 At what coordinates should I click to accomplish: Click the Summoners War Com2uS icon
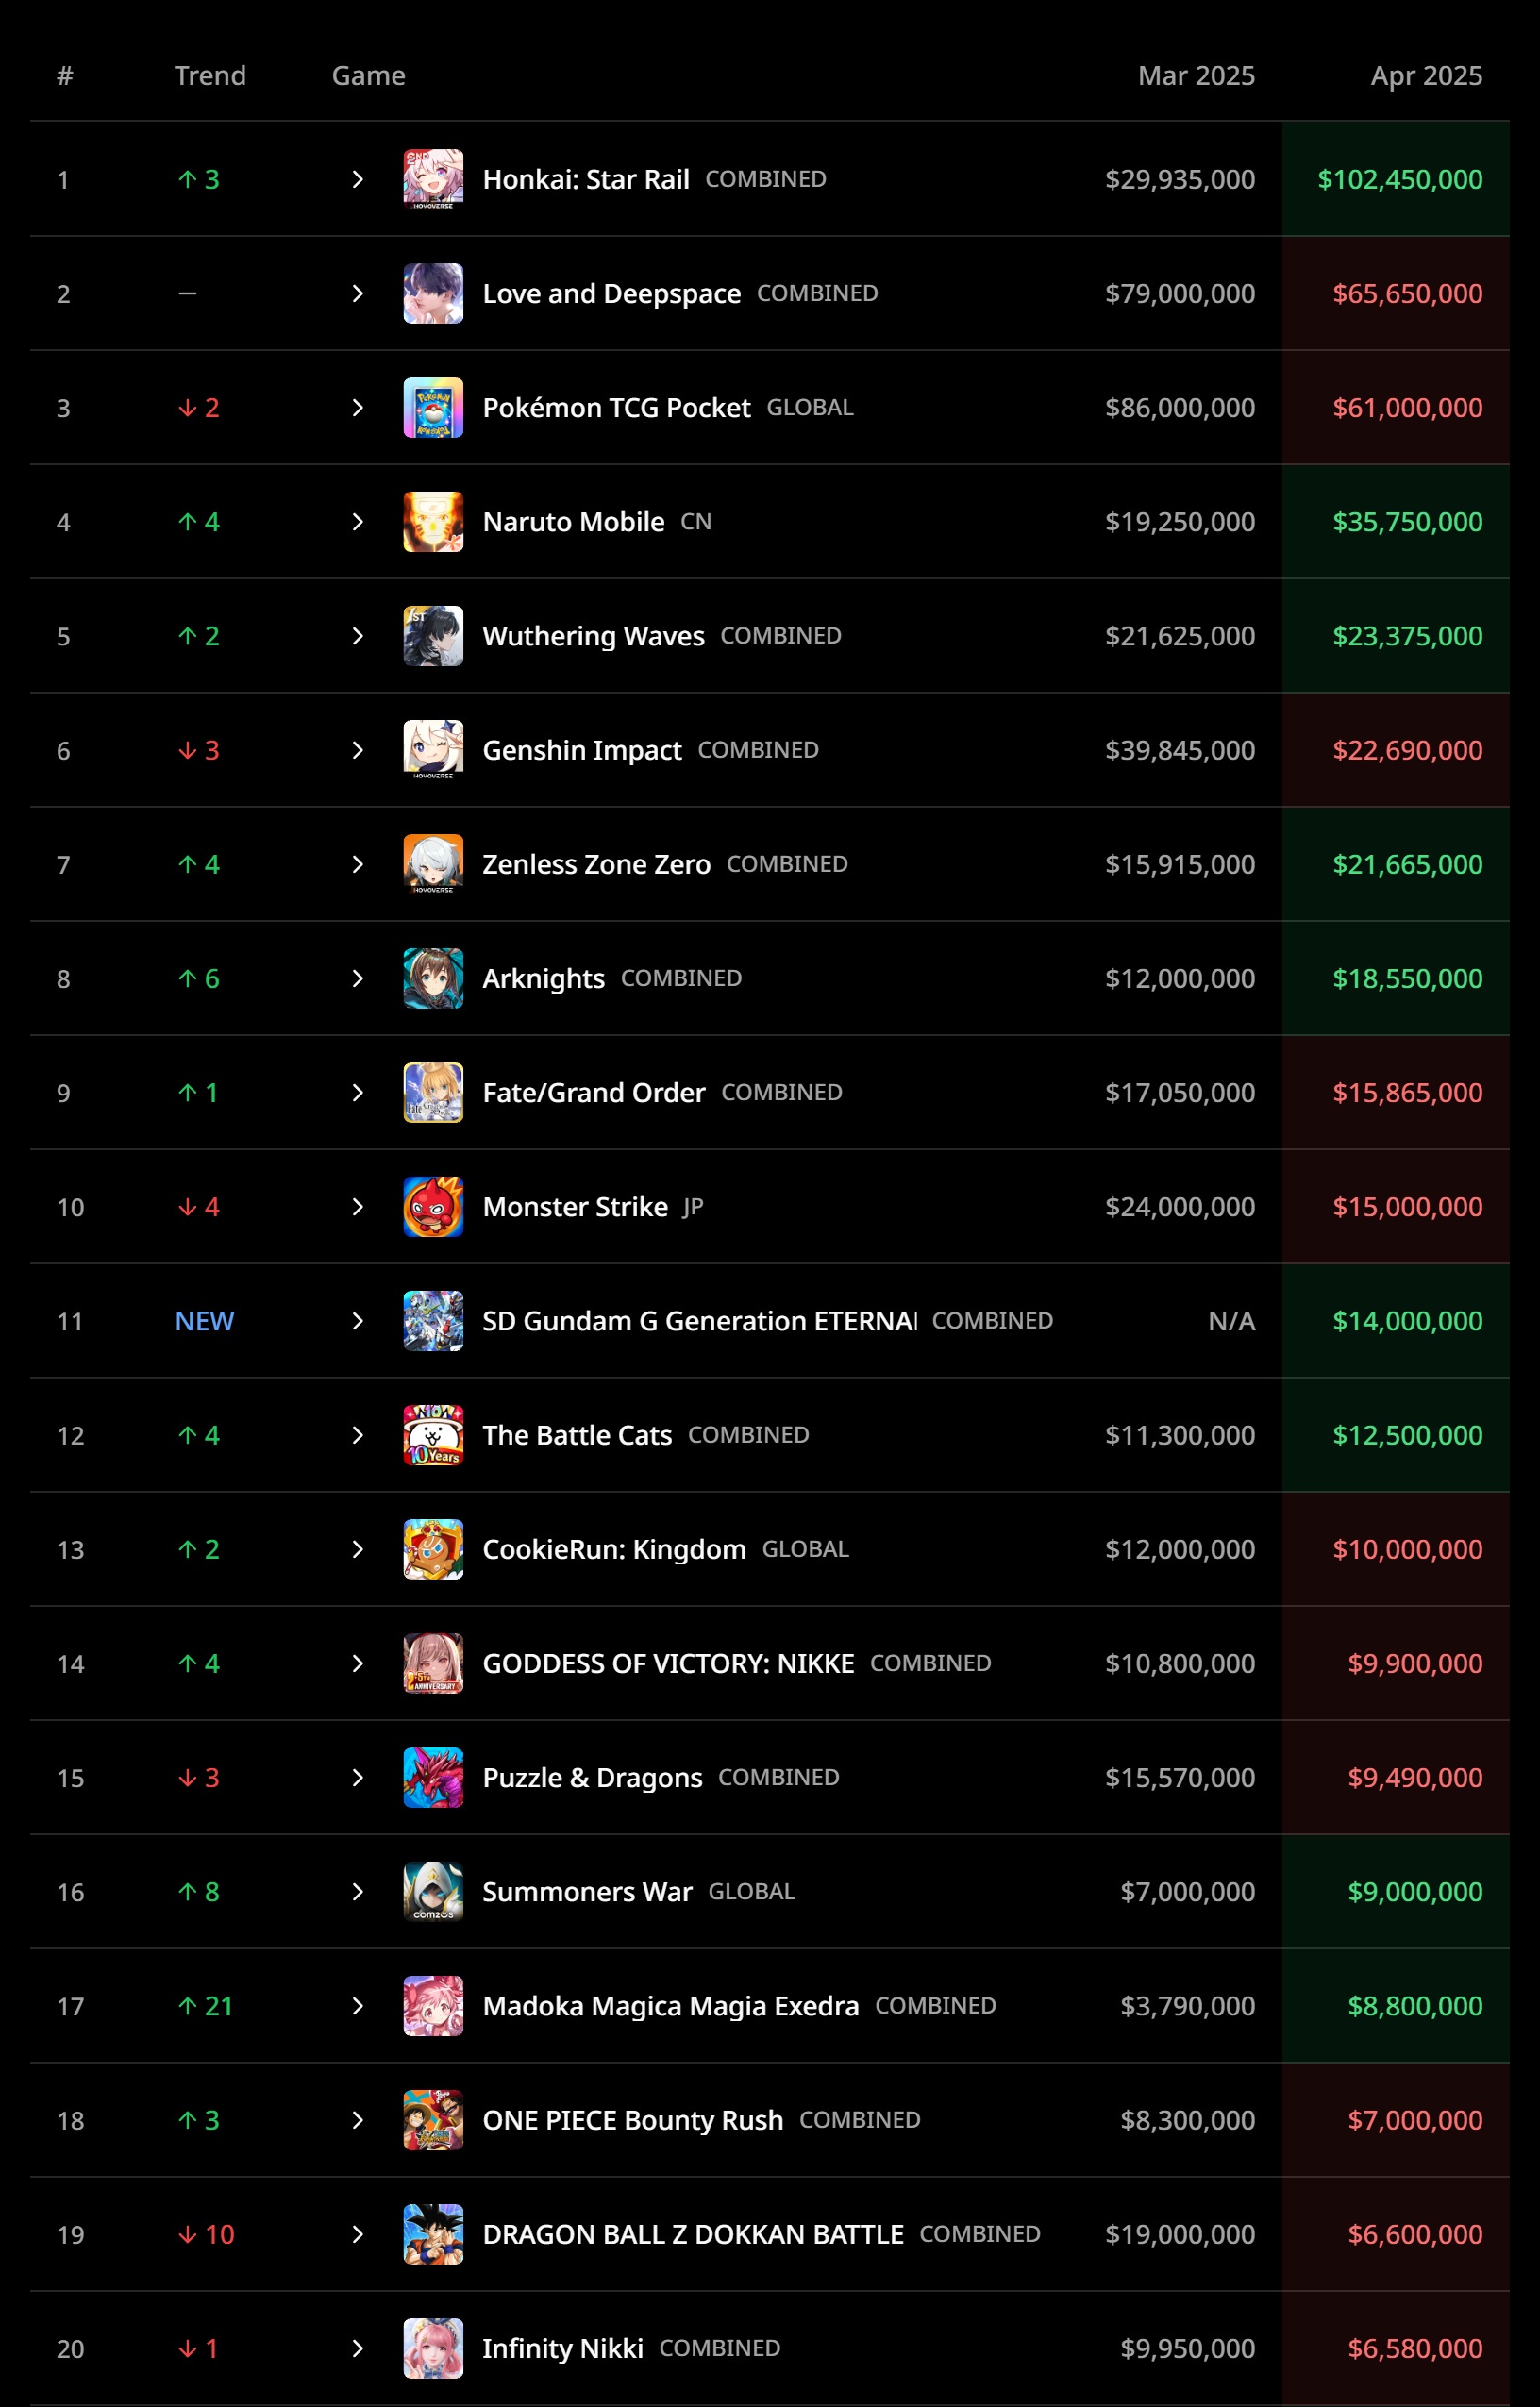click(x=433, y=1891)
